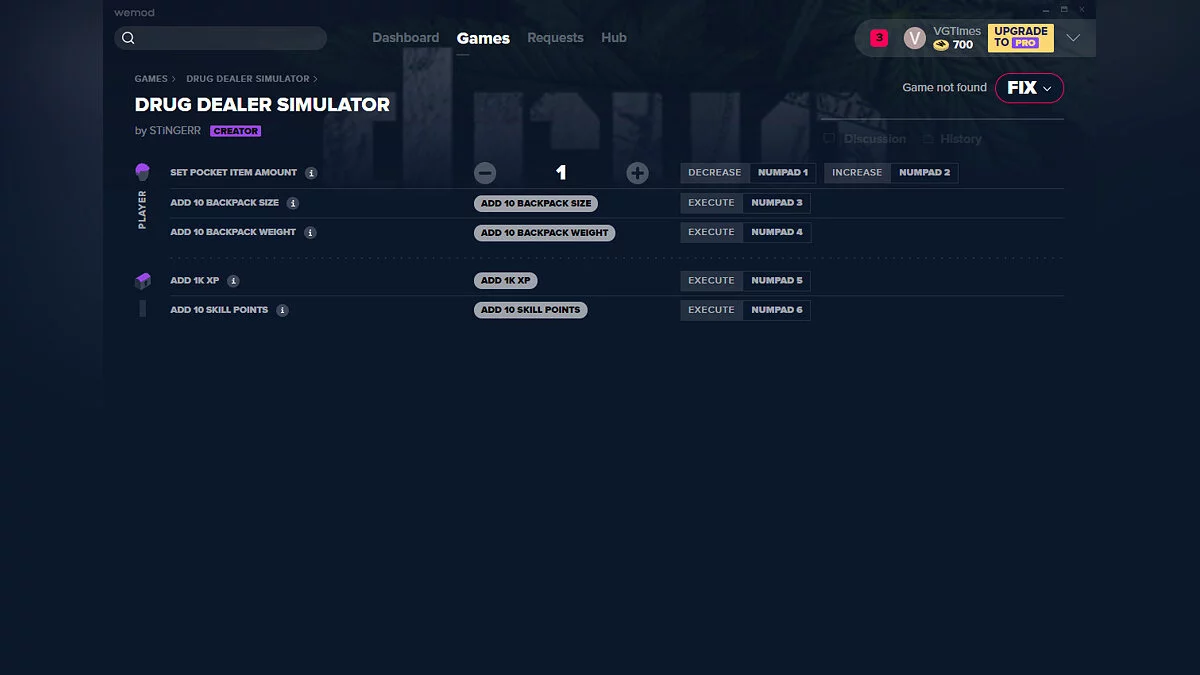Increase pocket item amount with plus button
1200x675 pixels.
click(637, 173)
